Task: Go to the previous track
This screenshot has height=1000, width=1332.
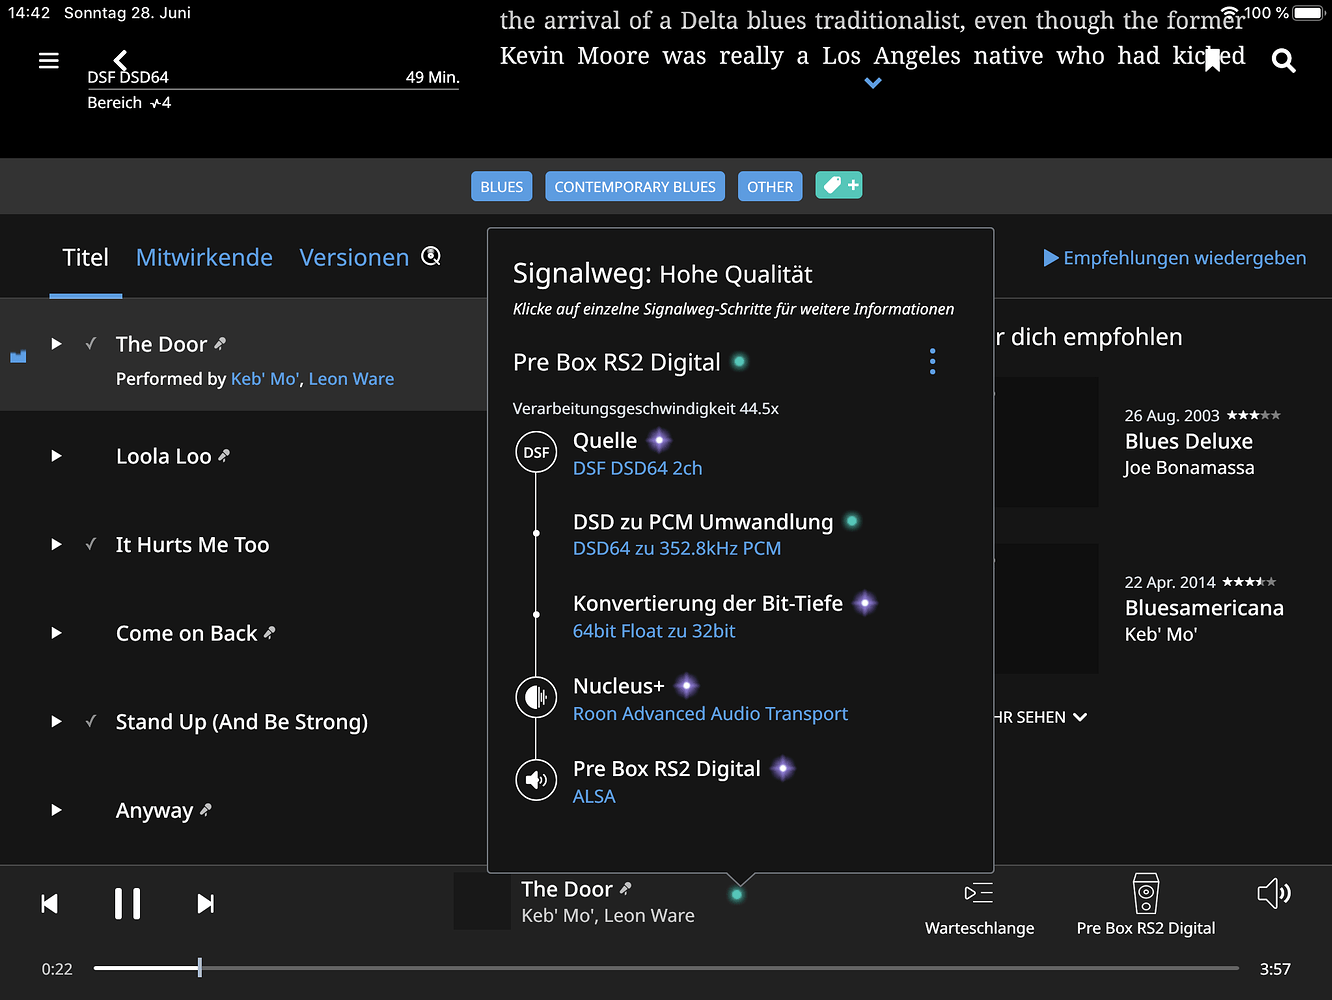Action: click(49, 904)
